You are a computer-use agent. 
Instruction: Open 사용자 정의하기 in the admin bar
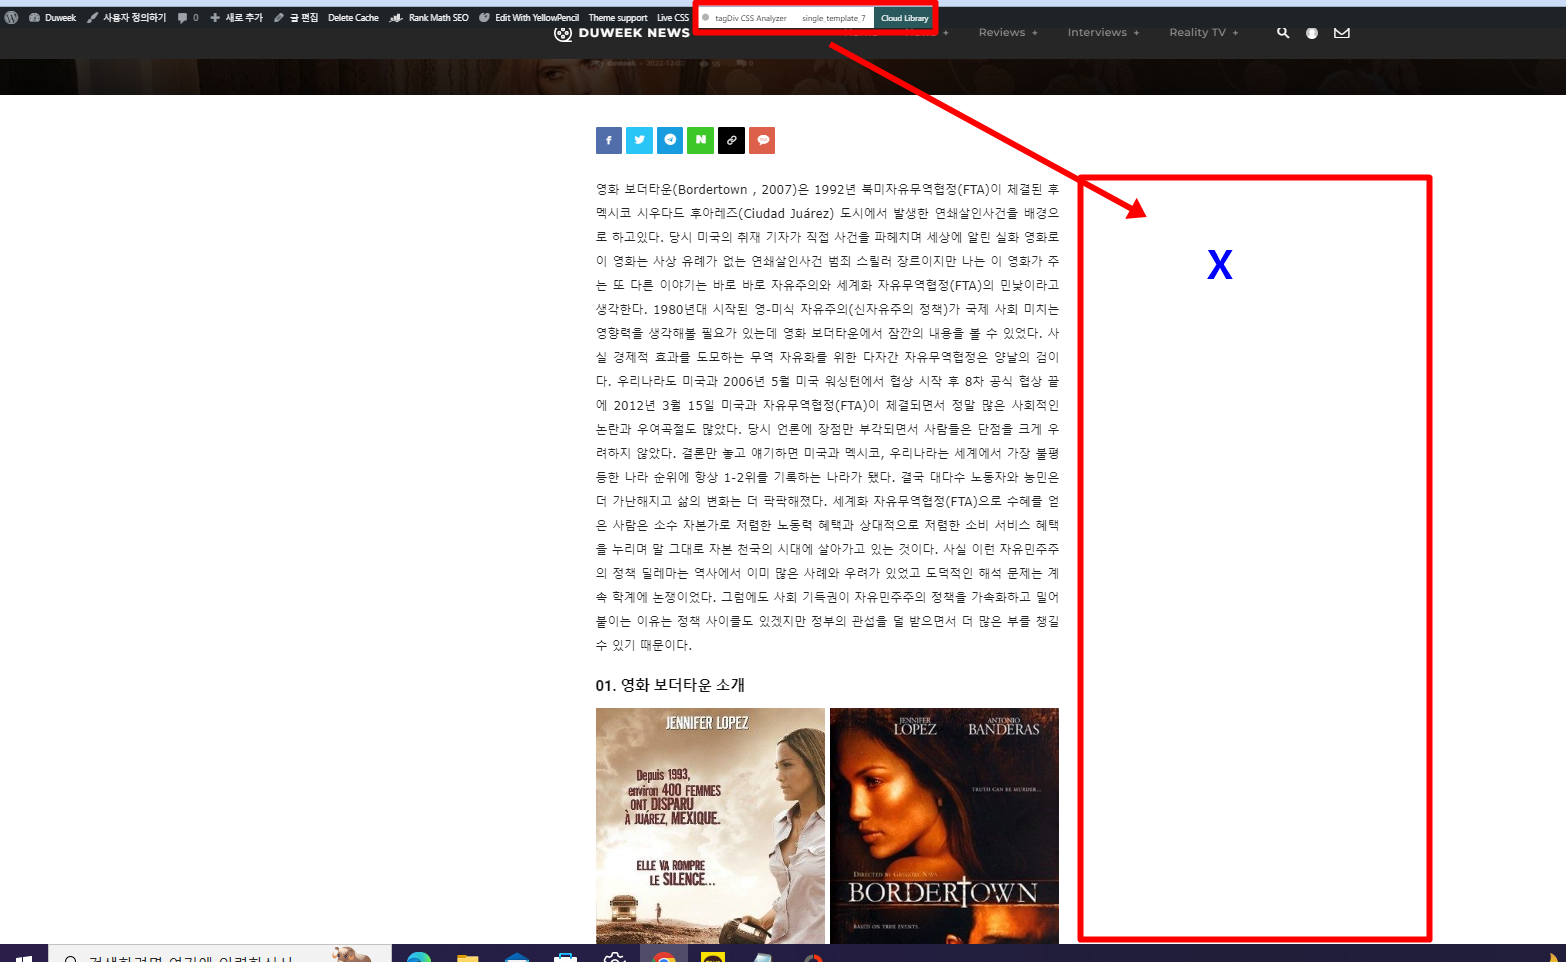point(127,17)
